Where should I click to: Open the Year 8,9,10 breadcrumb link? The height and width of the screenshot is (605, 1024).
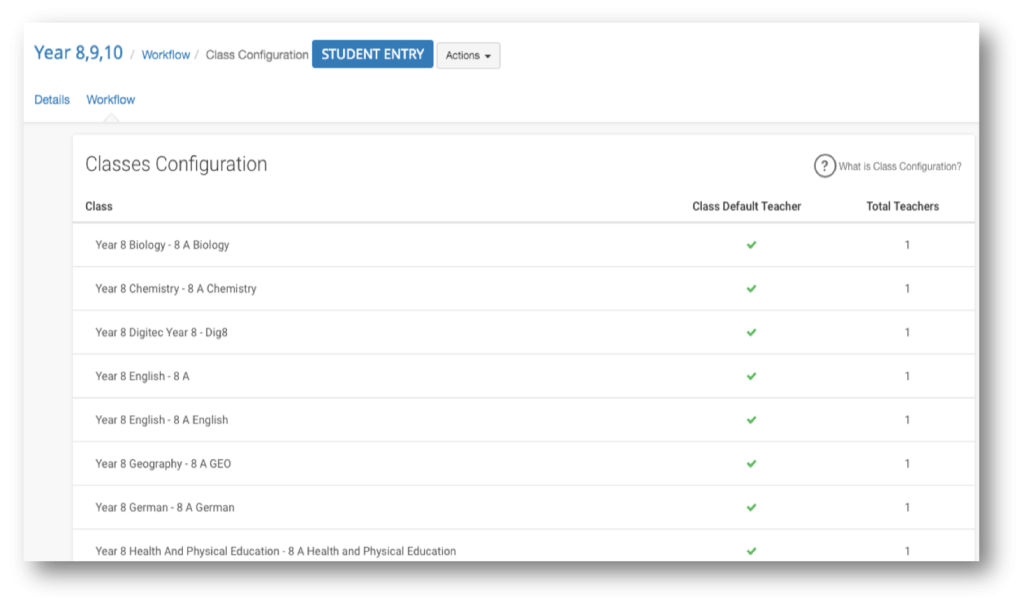tap(78, 53)
